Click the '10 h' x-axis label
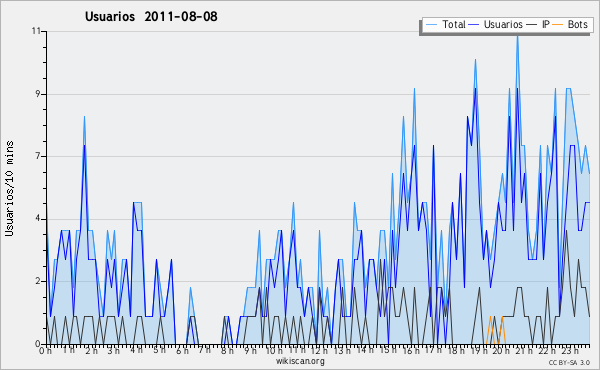This screenshot has width=600, height=370. coord(274,351)
